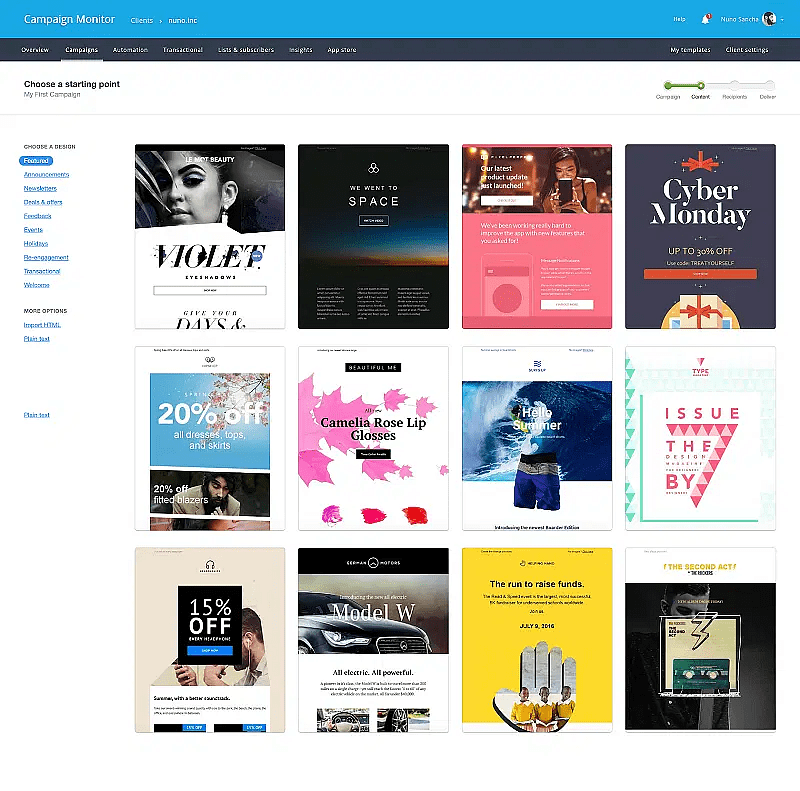
Task: Select the Deliver progress step
Action: [768, 86]
